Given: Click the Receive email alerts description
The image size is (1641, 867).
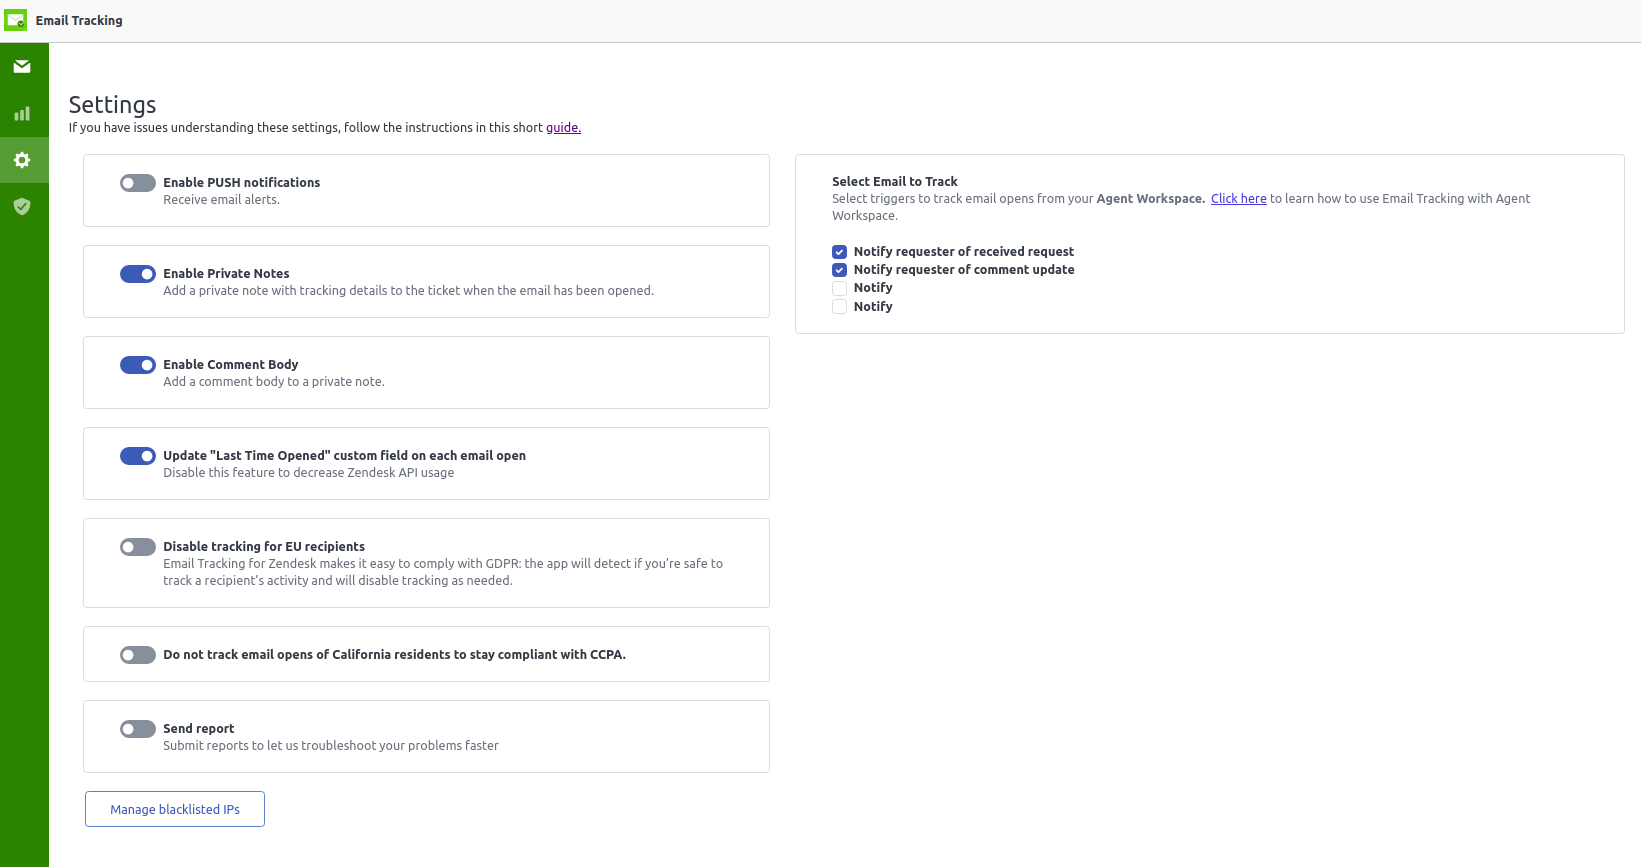Looking at the screenshot, I should point(222,200).
